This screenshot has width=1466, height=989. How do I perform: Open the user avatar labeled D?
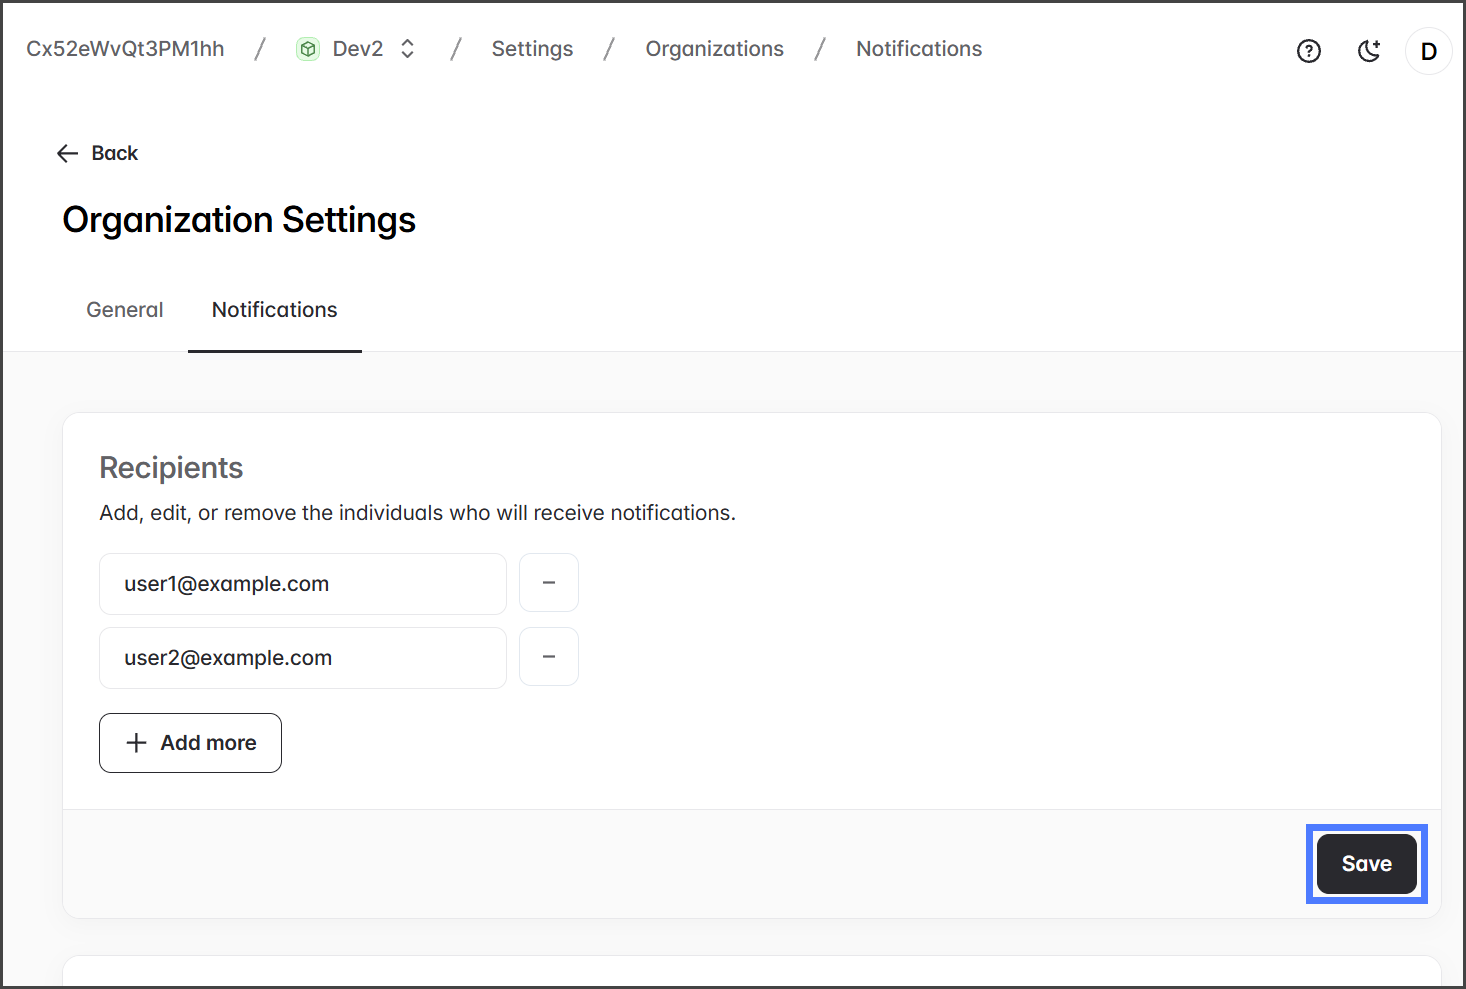pos(1428,51)
